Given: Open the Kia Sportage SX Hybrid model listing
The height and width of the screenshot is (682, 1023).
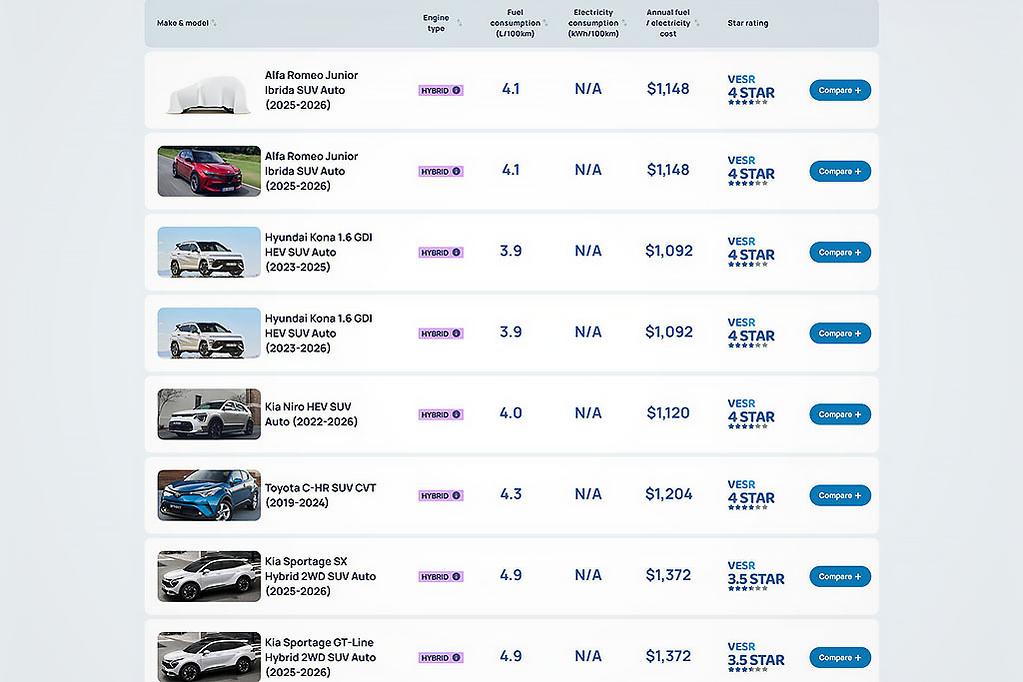Looking at the screenshot, I should pyautogui.click(x=320, y=576).
